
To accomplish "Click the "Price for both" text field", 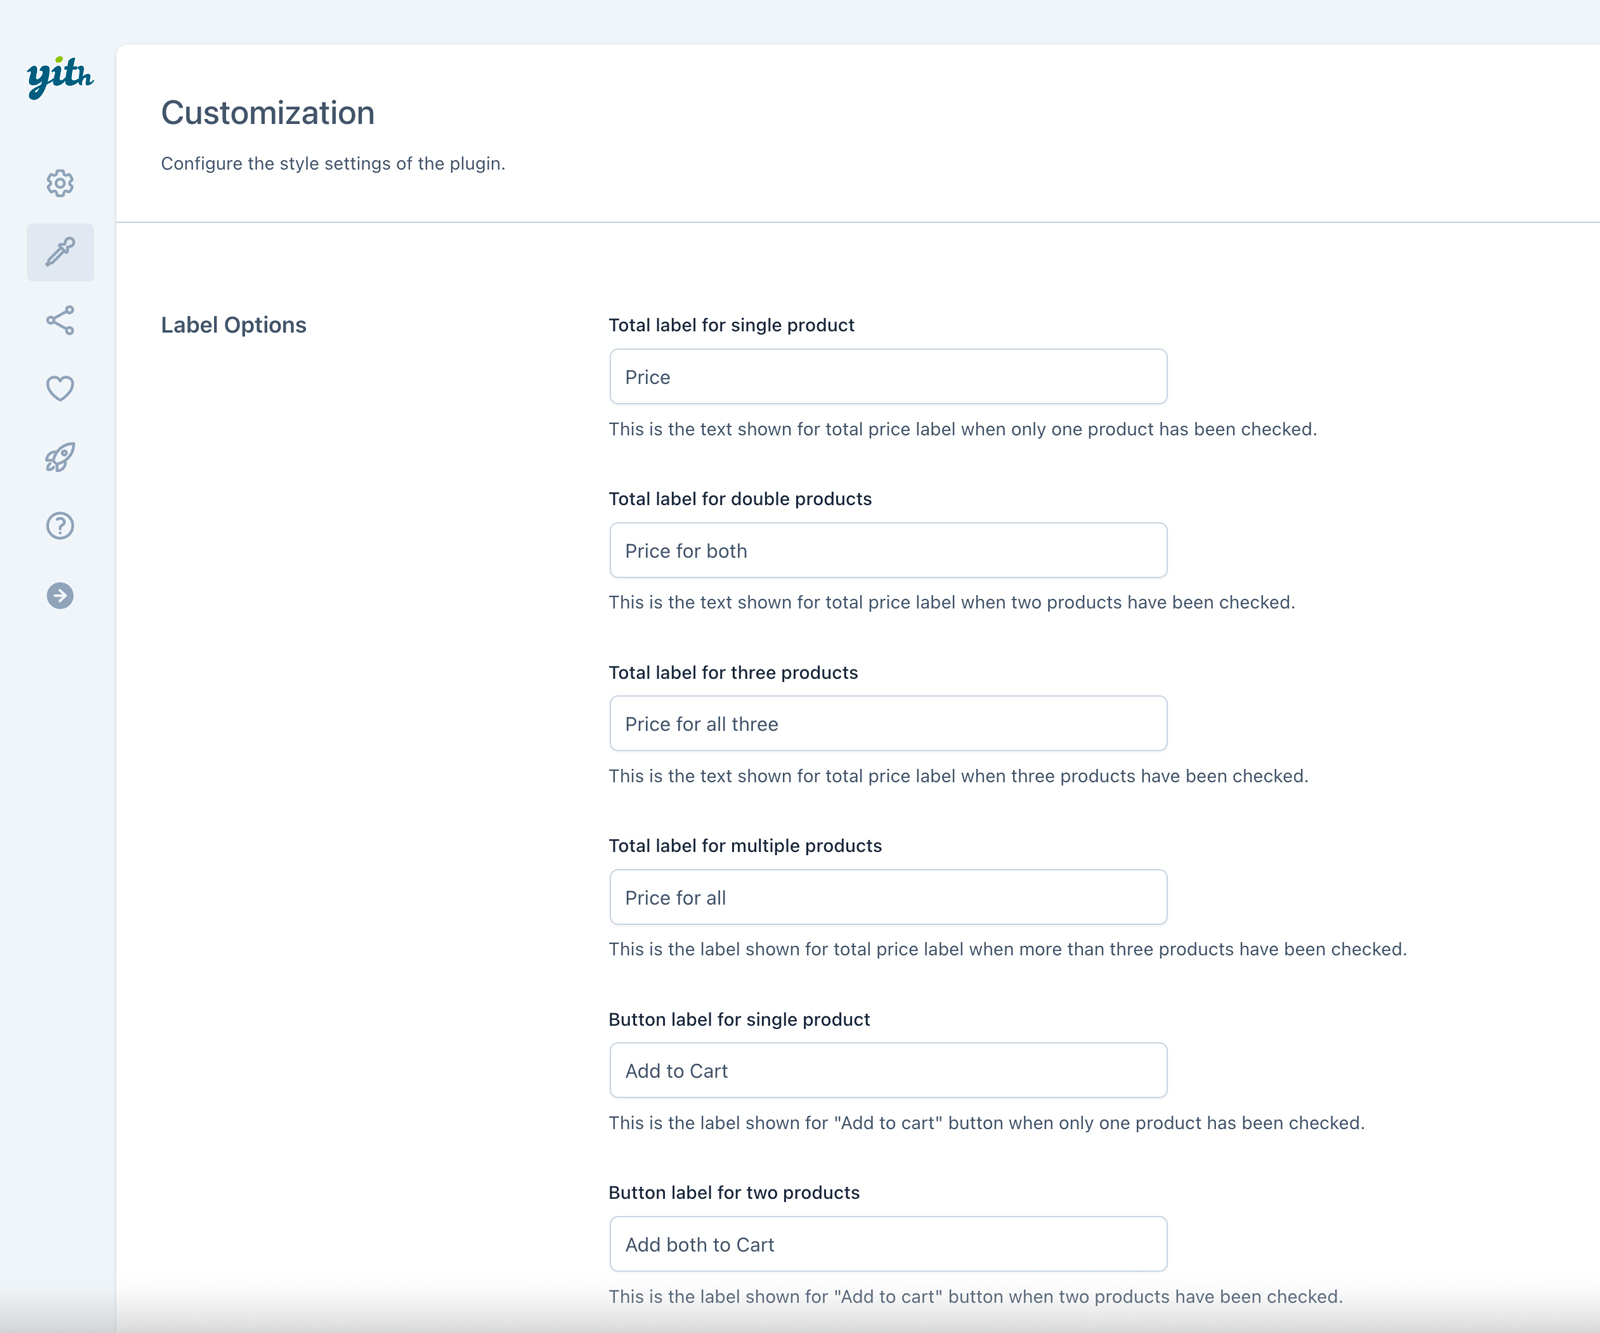I will 888,551.
